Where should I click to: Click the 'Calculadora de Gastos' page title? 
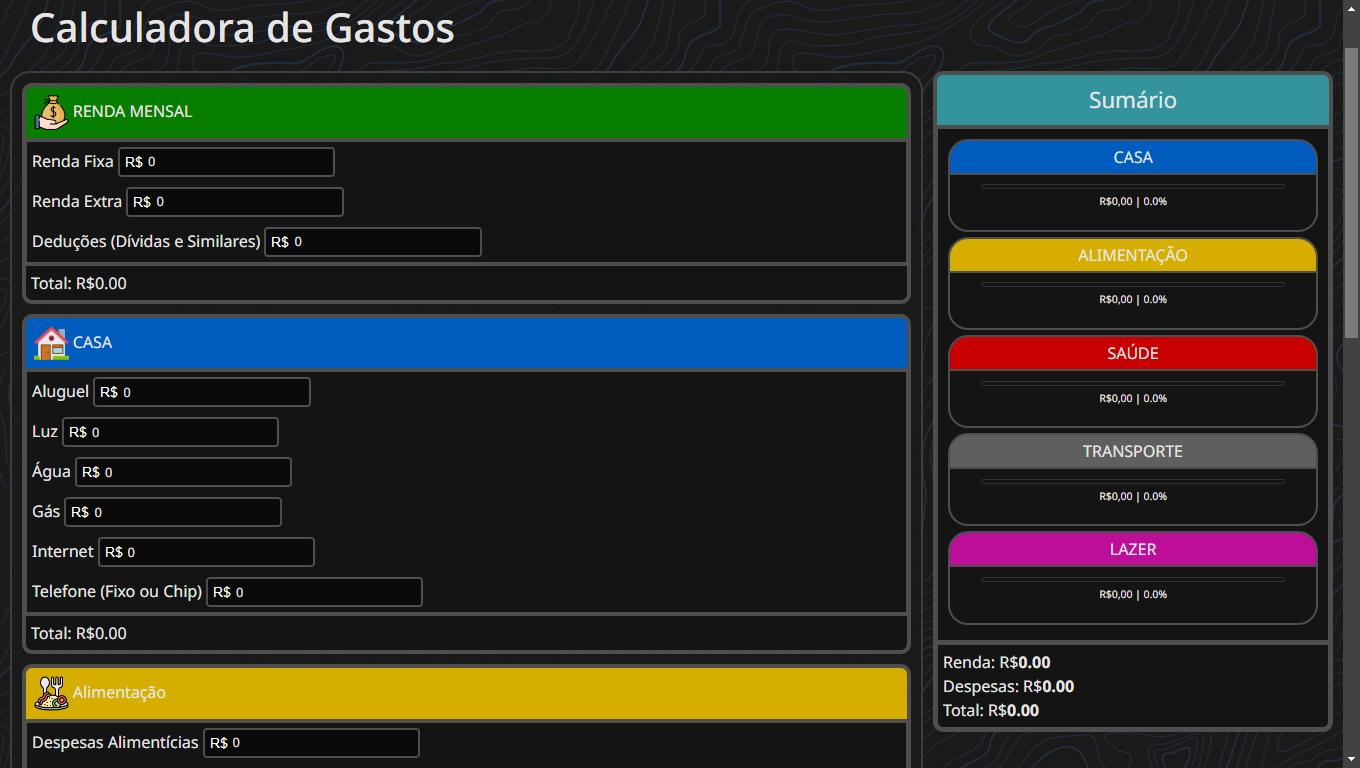pyautogui.click(x=243, y=28)
